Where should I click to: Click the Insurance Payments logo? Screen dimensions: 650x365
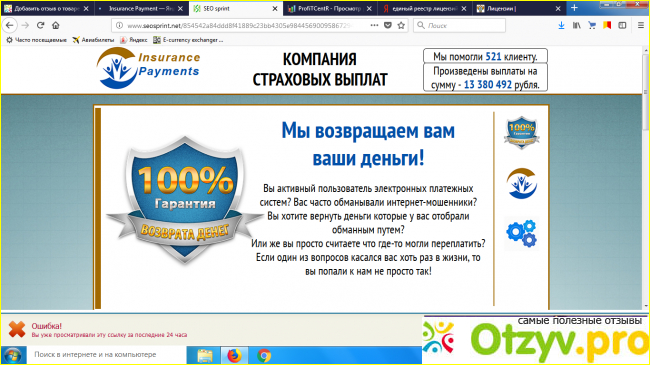coord(148,68)
